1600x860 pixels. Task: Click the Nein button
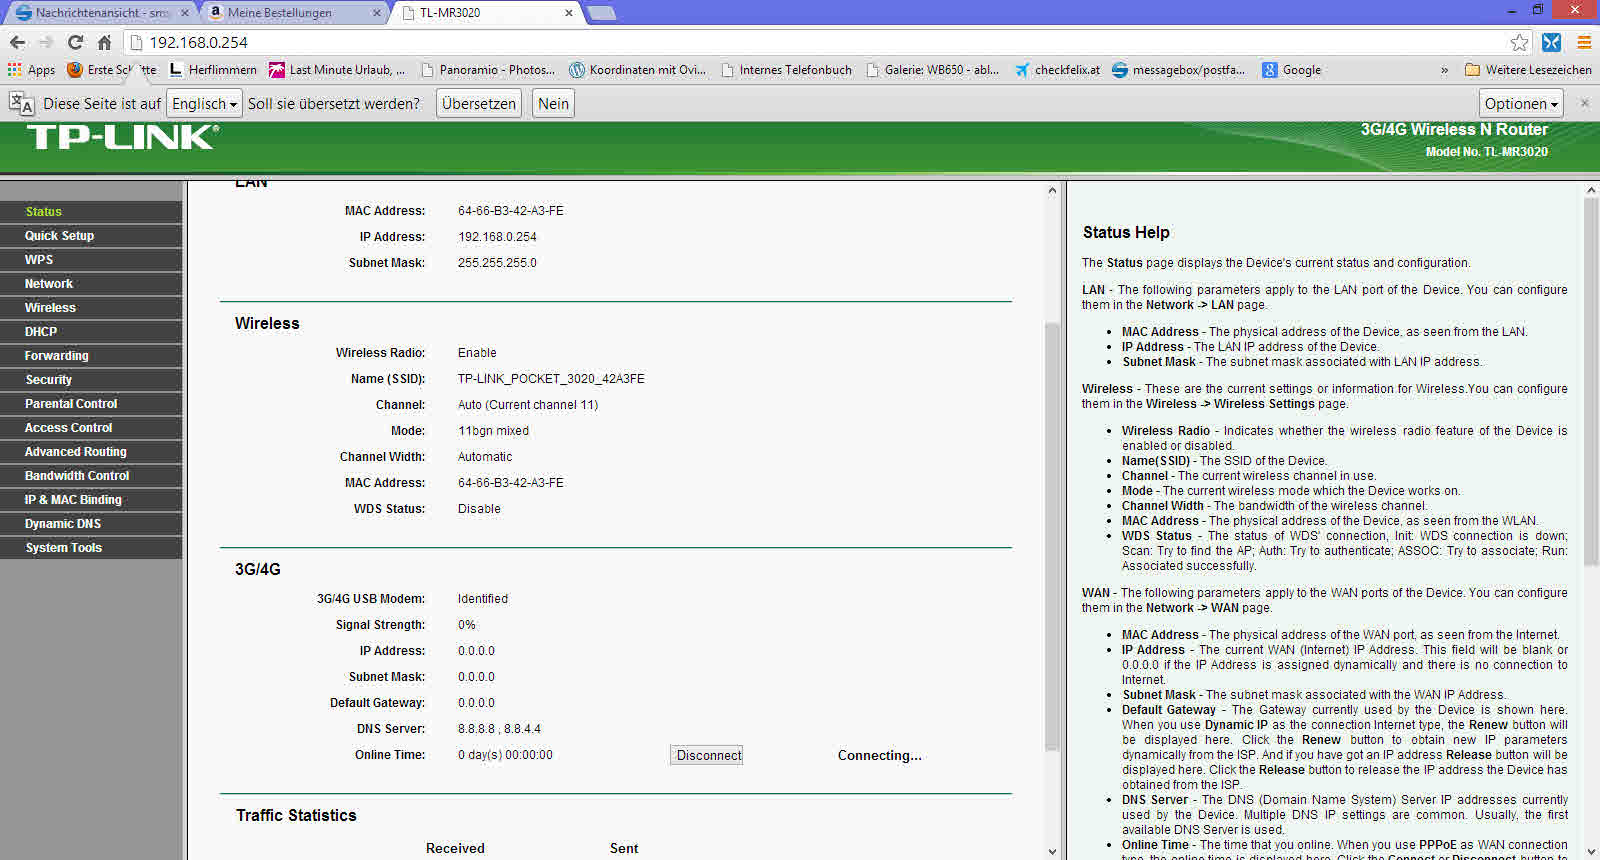tap(553, 103)
